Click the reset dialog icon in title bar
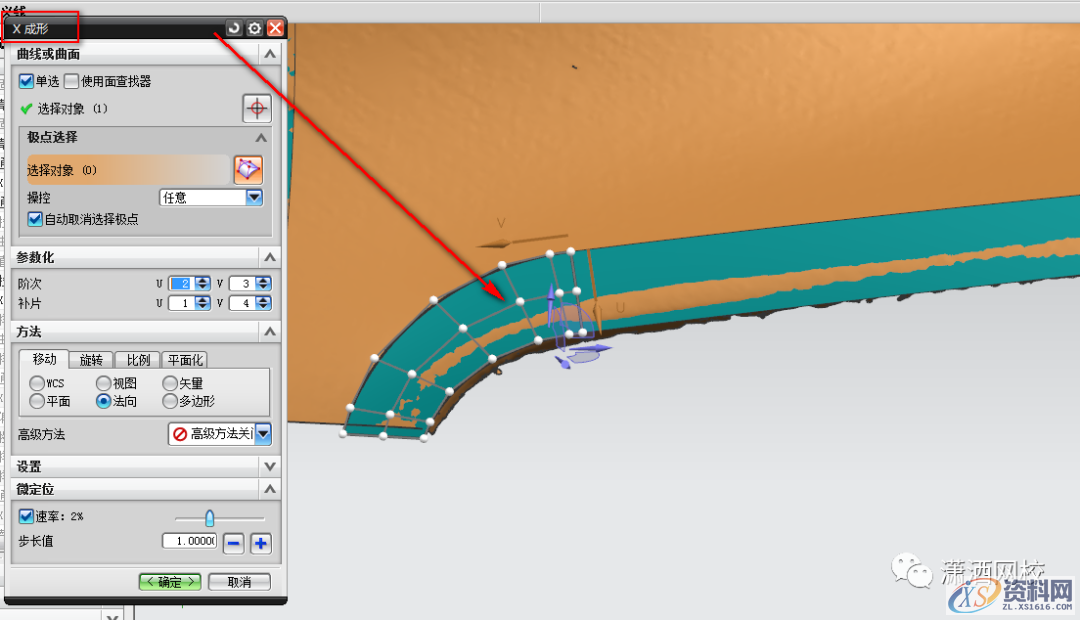 point(234,29)
